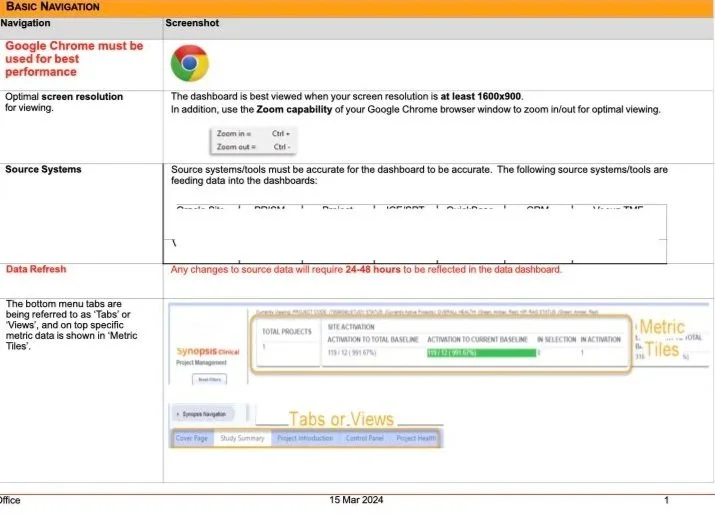
Task: Expand the Synopsis Navigation arrow
Action: 178,414
